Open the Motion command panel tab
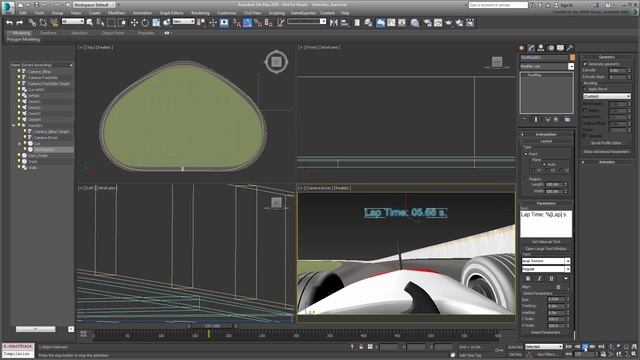Image resolution: width=640 pixels, height=360 pixels. tap(551, 48)
